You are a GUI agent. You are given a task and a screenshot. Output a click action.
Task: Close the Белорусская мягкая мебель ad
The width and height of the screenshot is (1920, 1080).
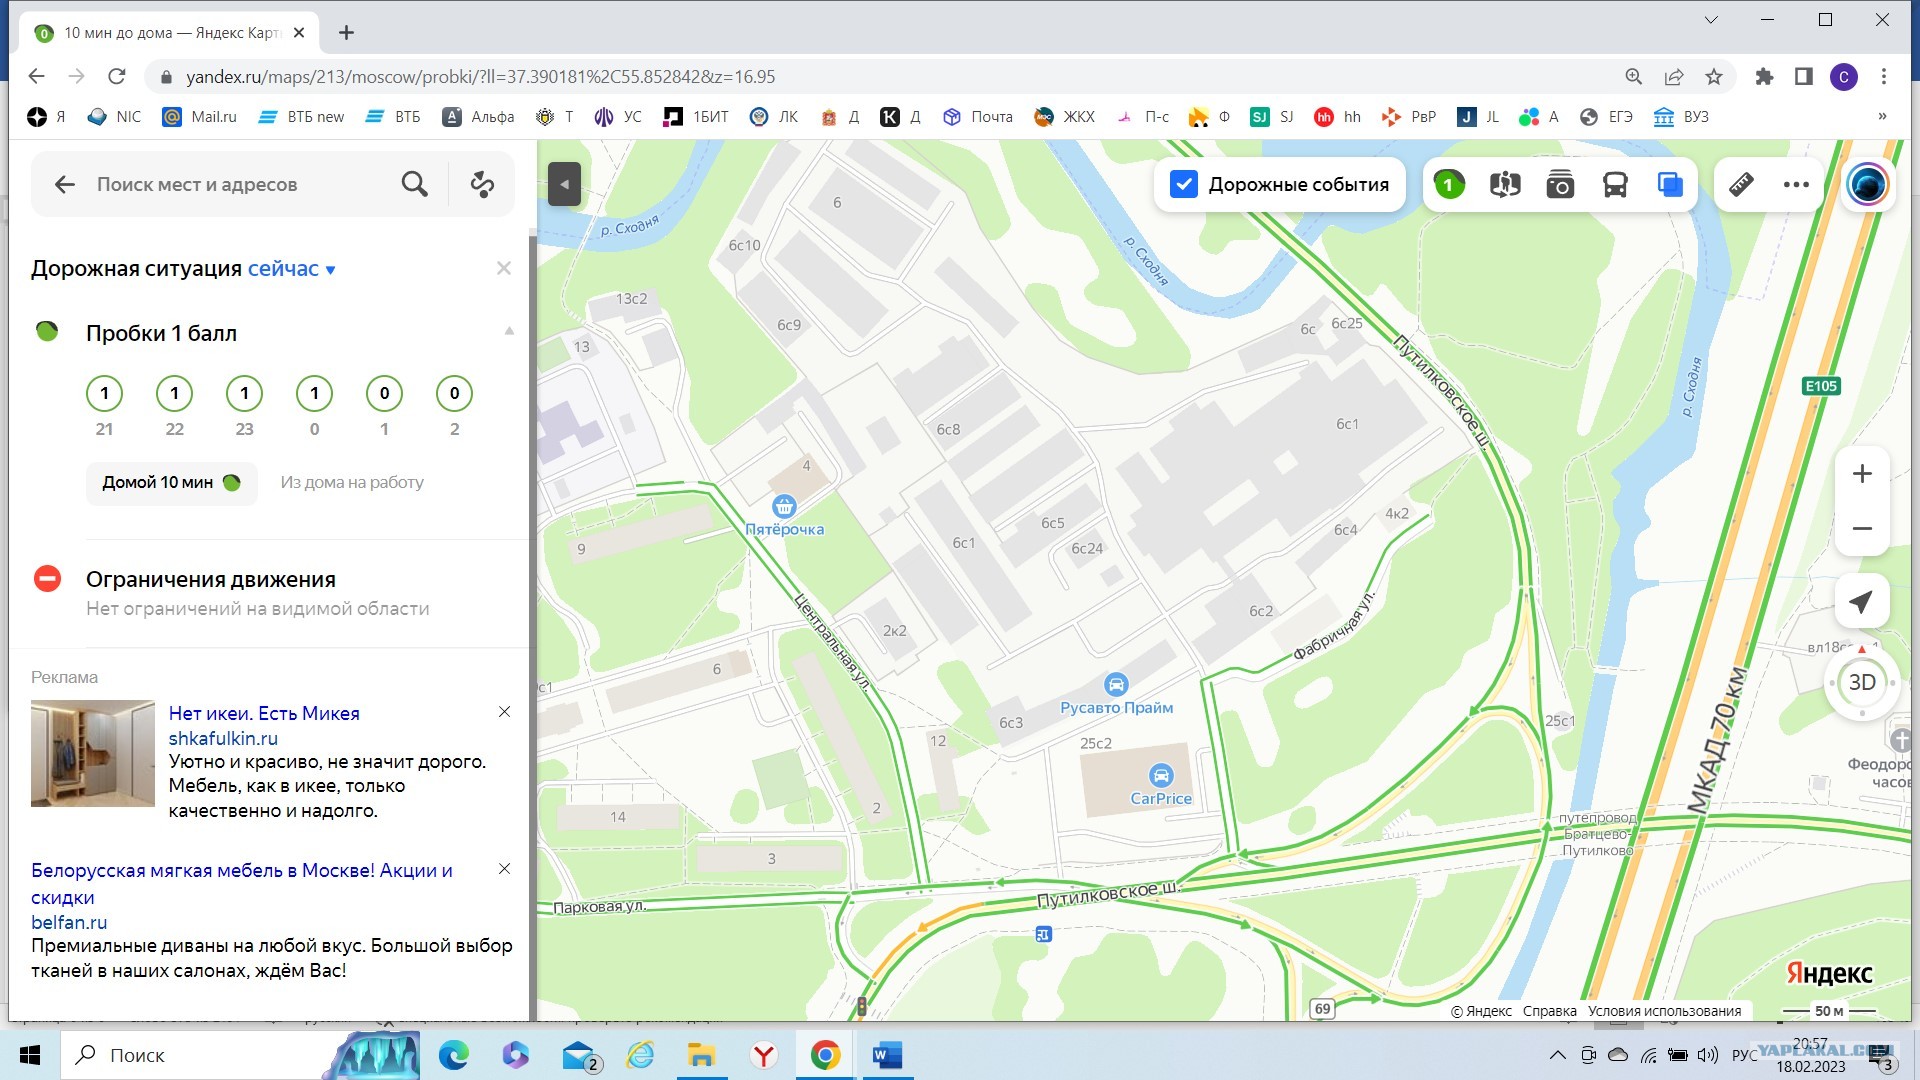pyautogui.click(x=504, y=869)
